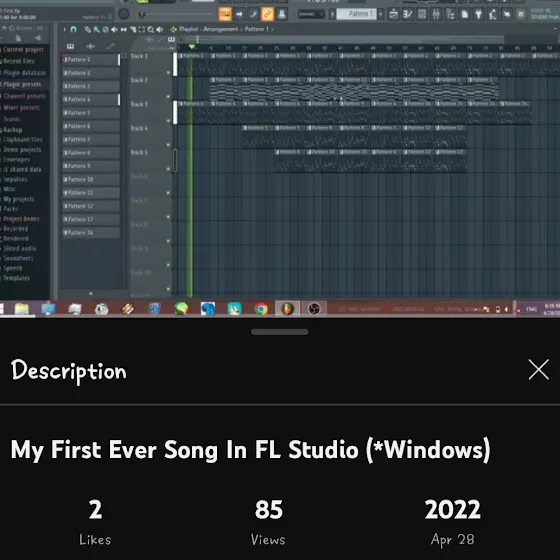The image size is (560, 560).
Task: Click the FL Studio fruit icon in taskbar
Action: tap(288, 309)
